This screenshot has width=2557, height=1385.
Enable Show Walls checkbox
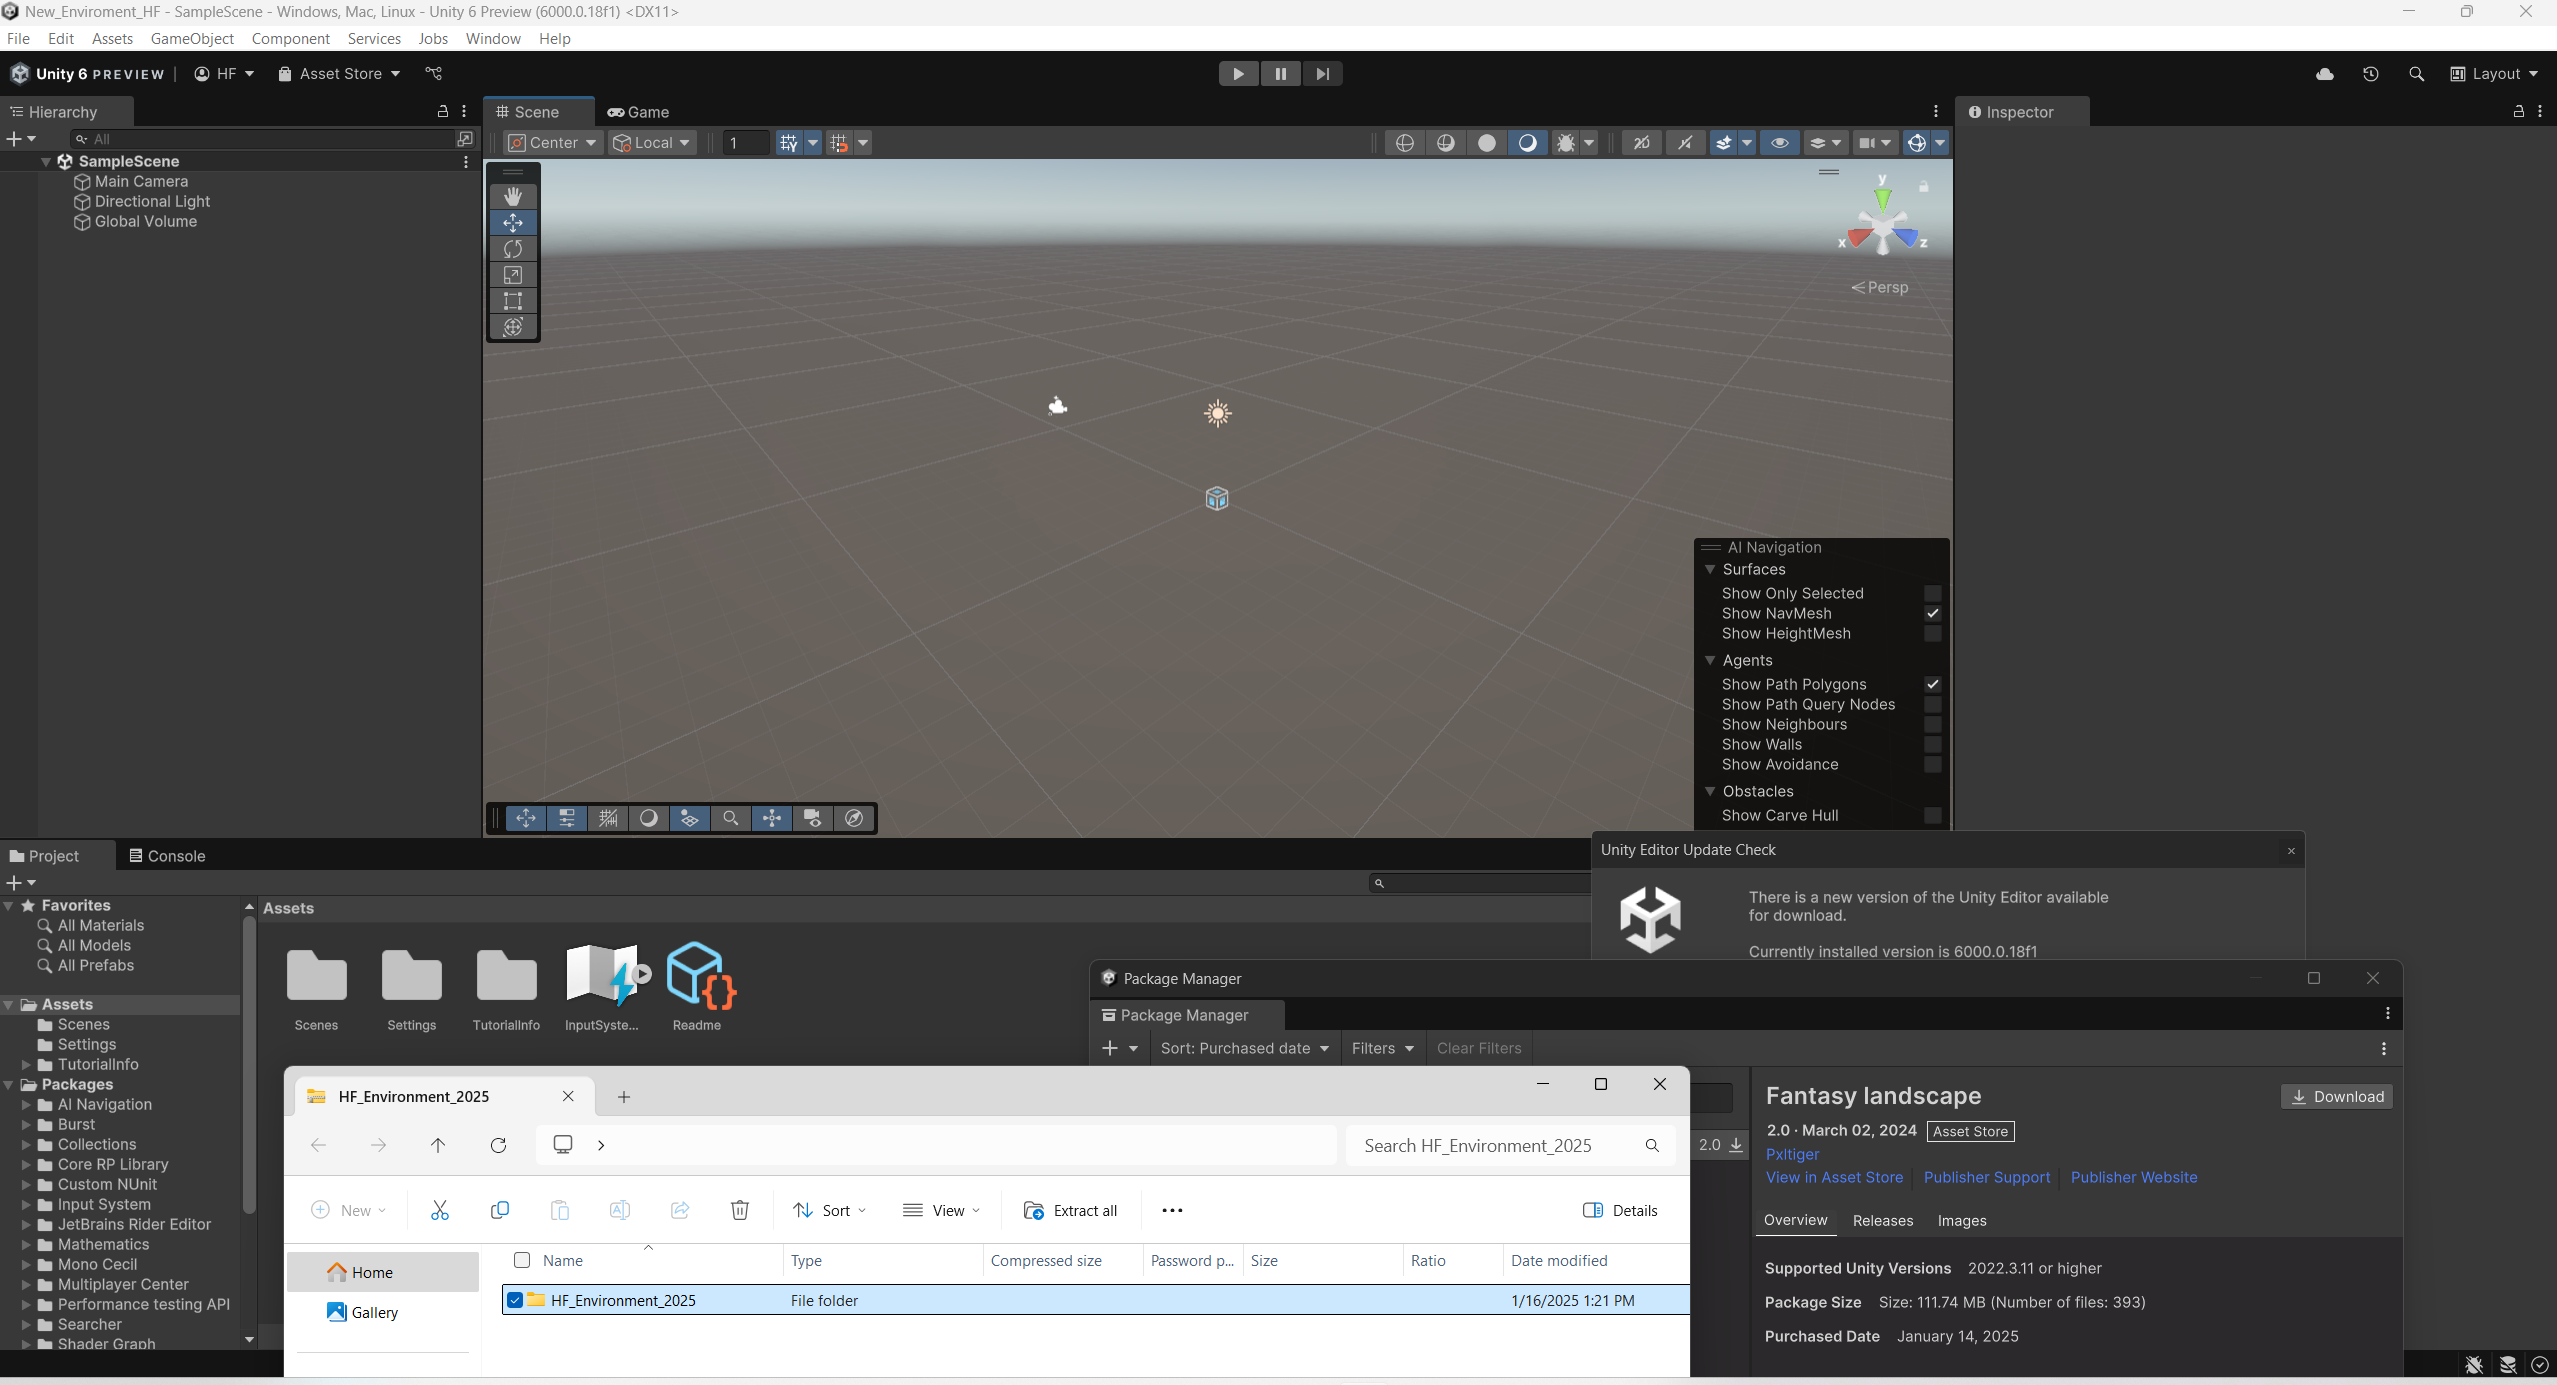(1932, 744)
